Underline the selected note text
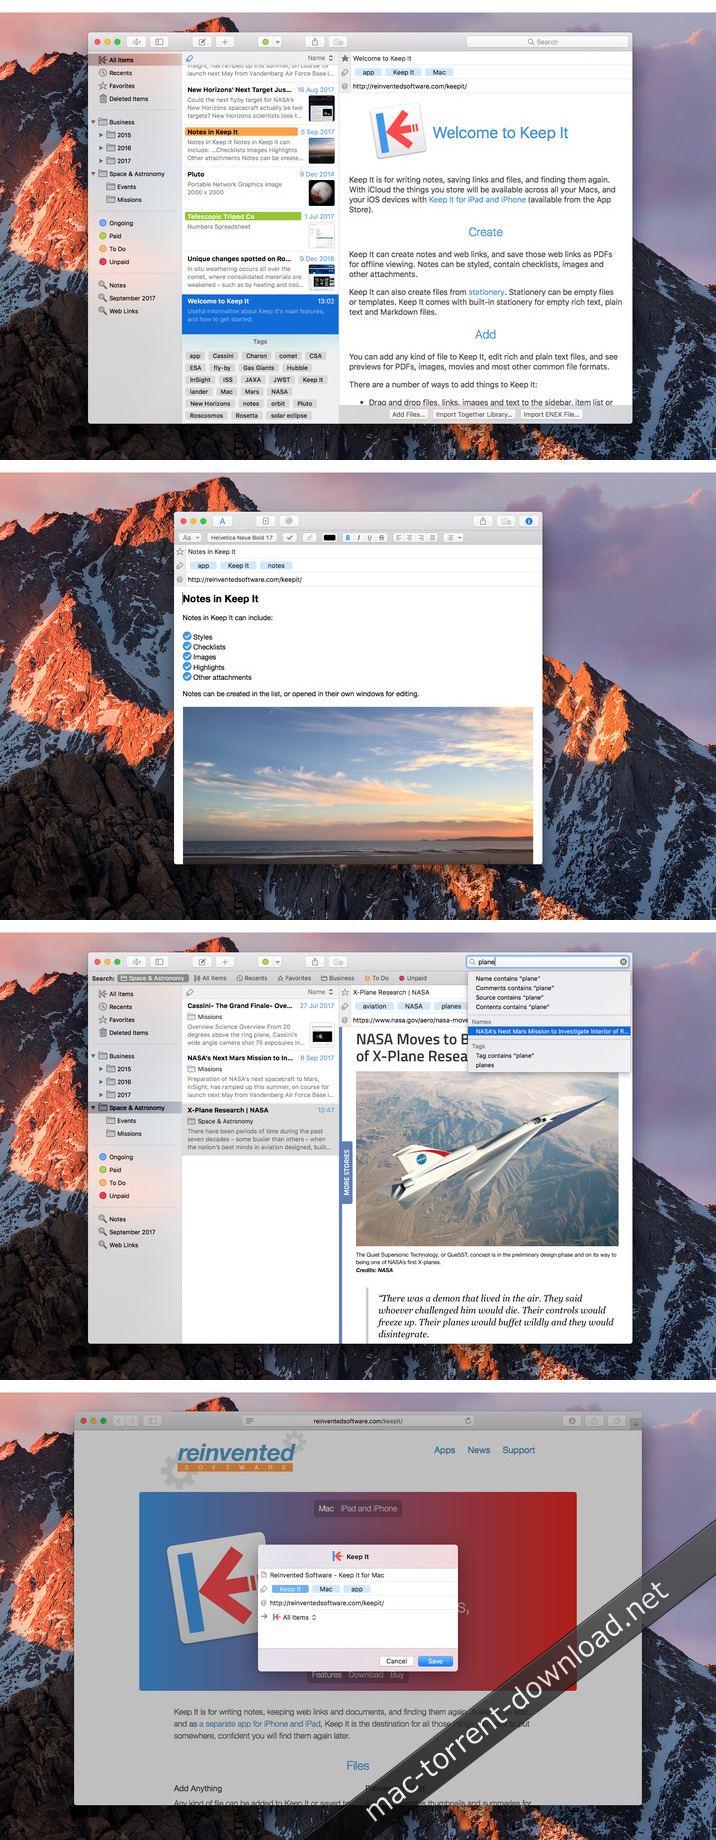Screen dimensions: 716x1840 pos(369,538)
